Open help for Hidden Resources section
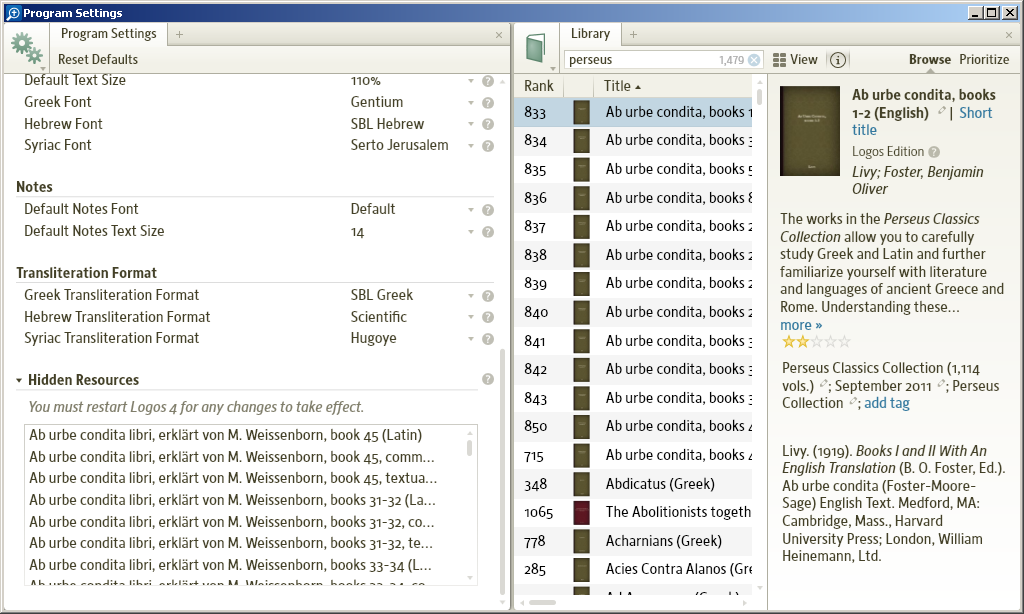The image size is (1024, 614). click(x=488, y=380)
